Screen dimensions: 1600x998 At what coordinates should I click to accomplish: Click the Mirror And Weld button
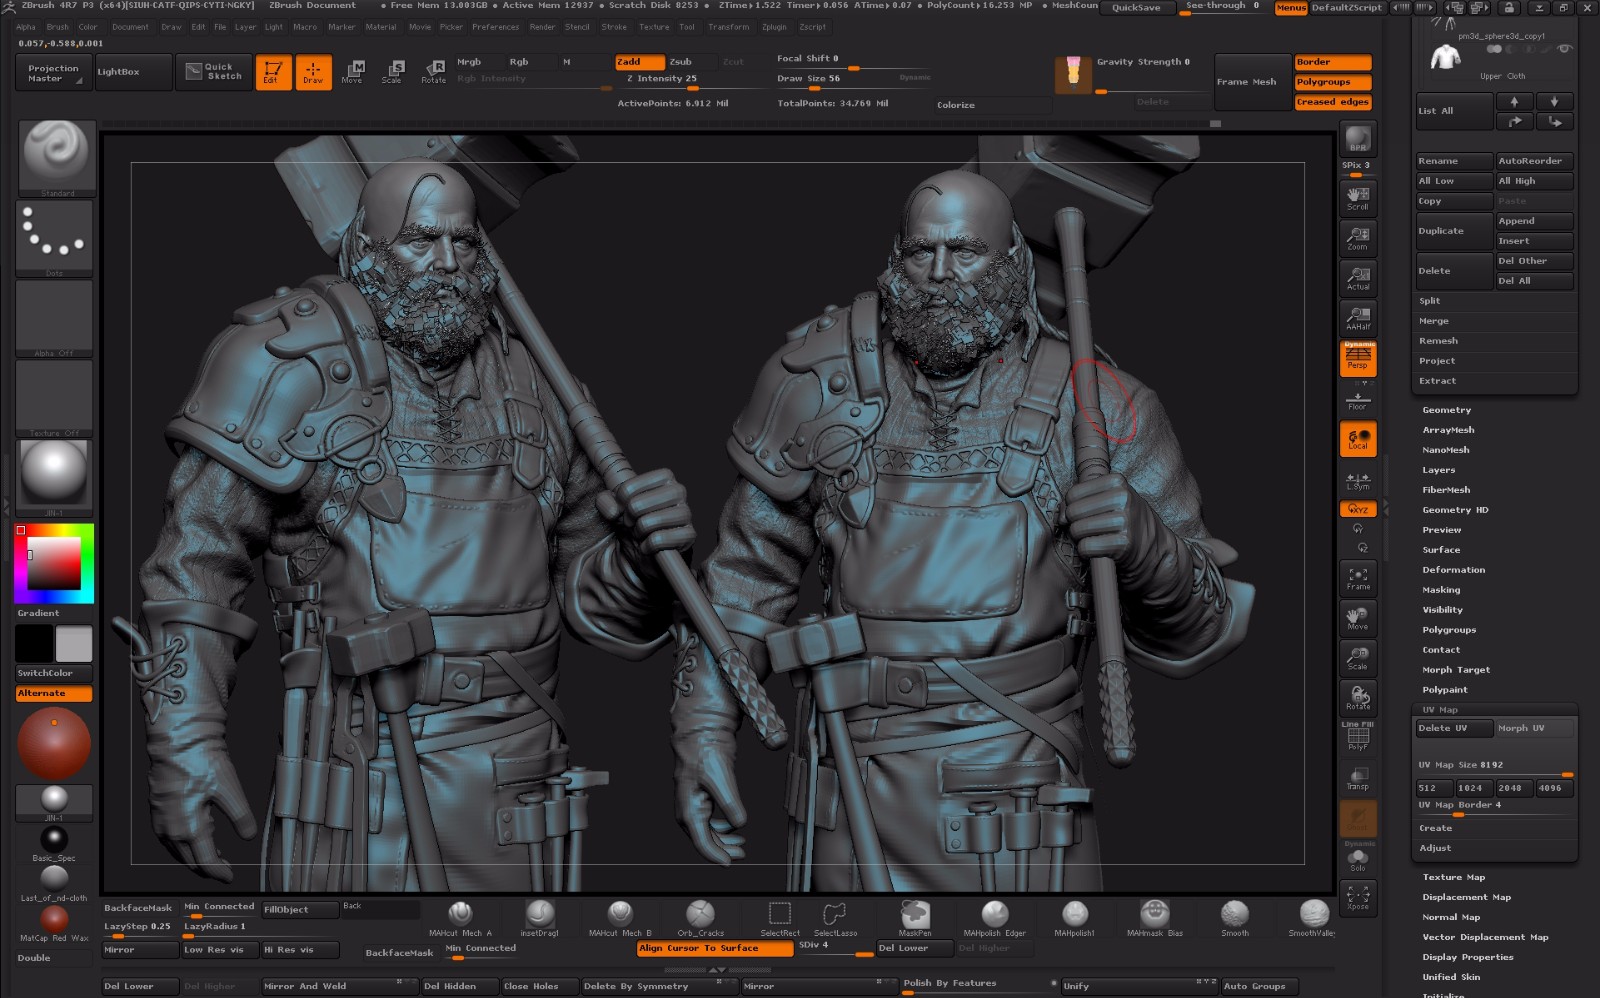click(339, 986)
